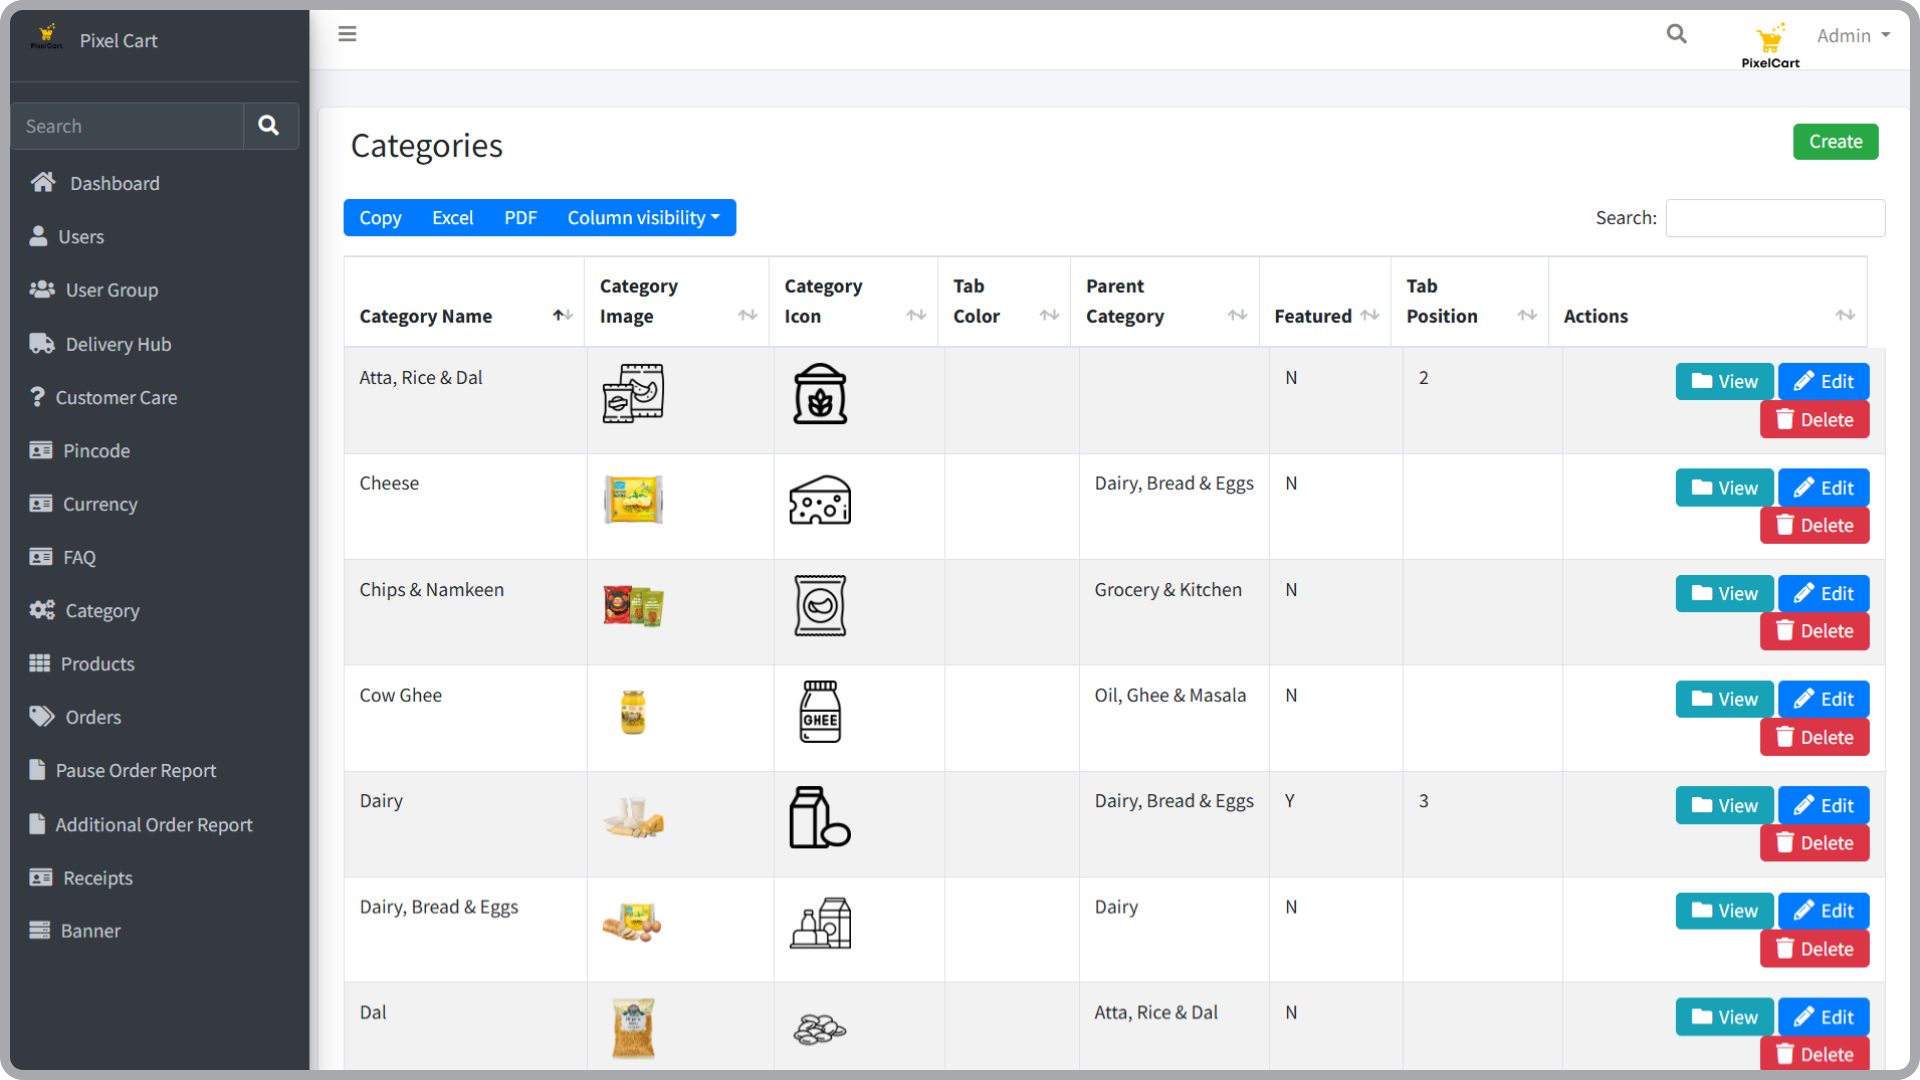Delete the Atta, Rice & Dal category
Screen dimensions: 1920x1080
pos(1814,420)
